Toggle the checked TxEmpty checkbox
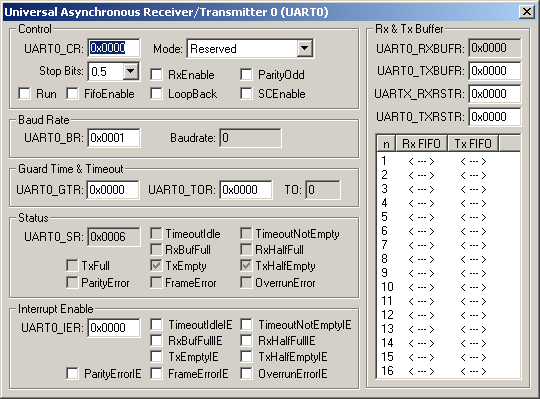Viewport: 540px width, 399px height. pos(156,265)
